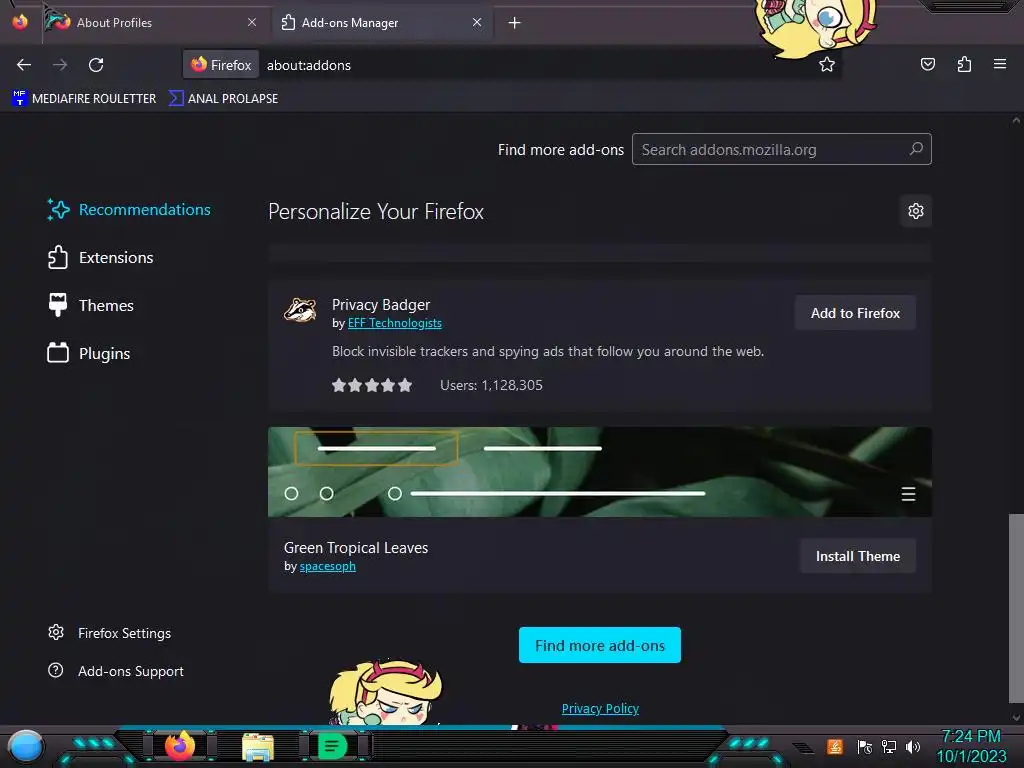
Task: Click the taskbar clock showing 7:24 PM
Action: click(971, 746)
